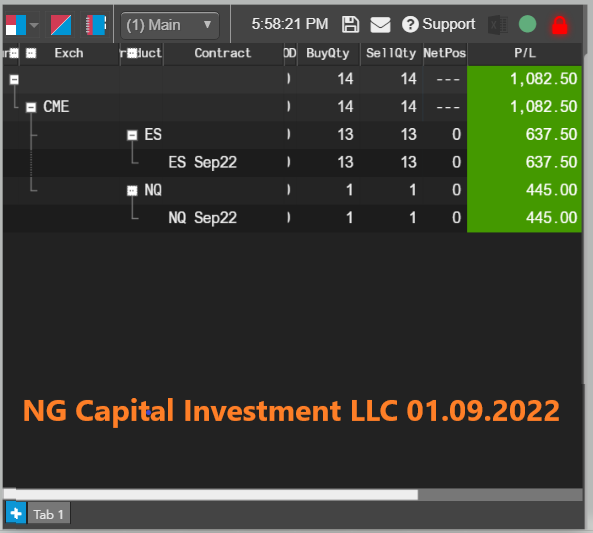This screenshot has height=533, width=593.
Task: Click the grip icon in Exch header
Action: coord(31,54)
